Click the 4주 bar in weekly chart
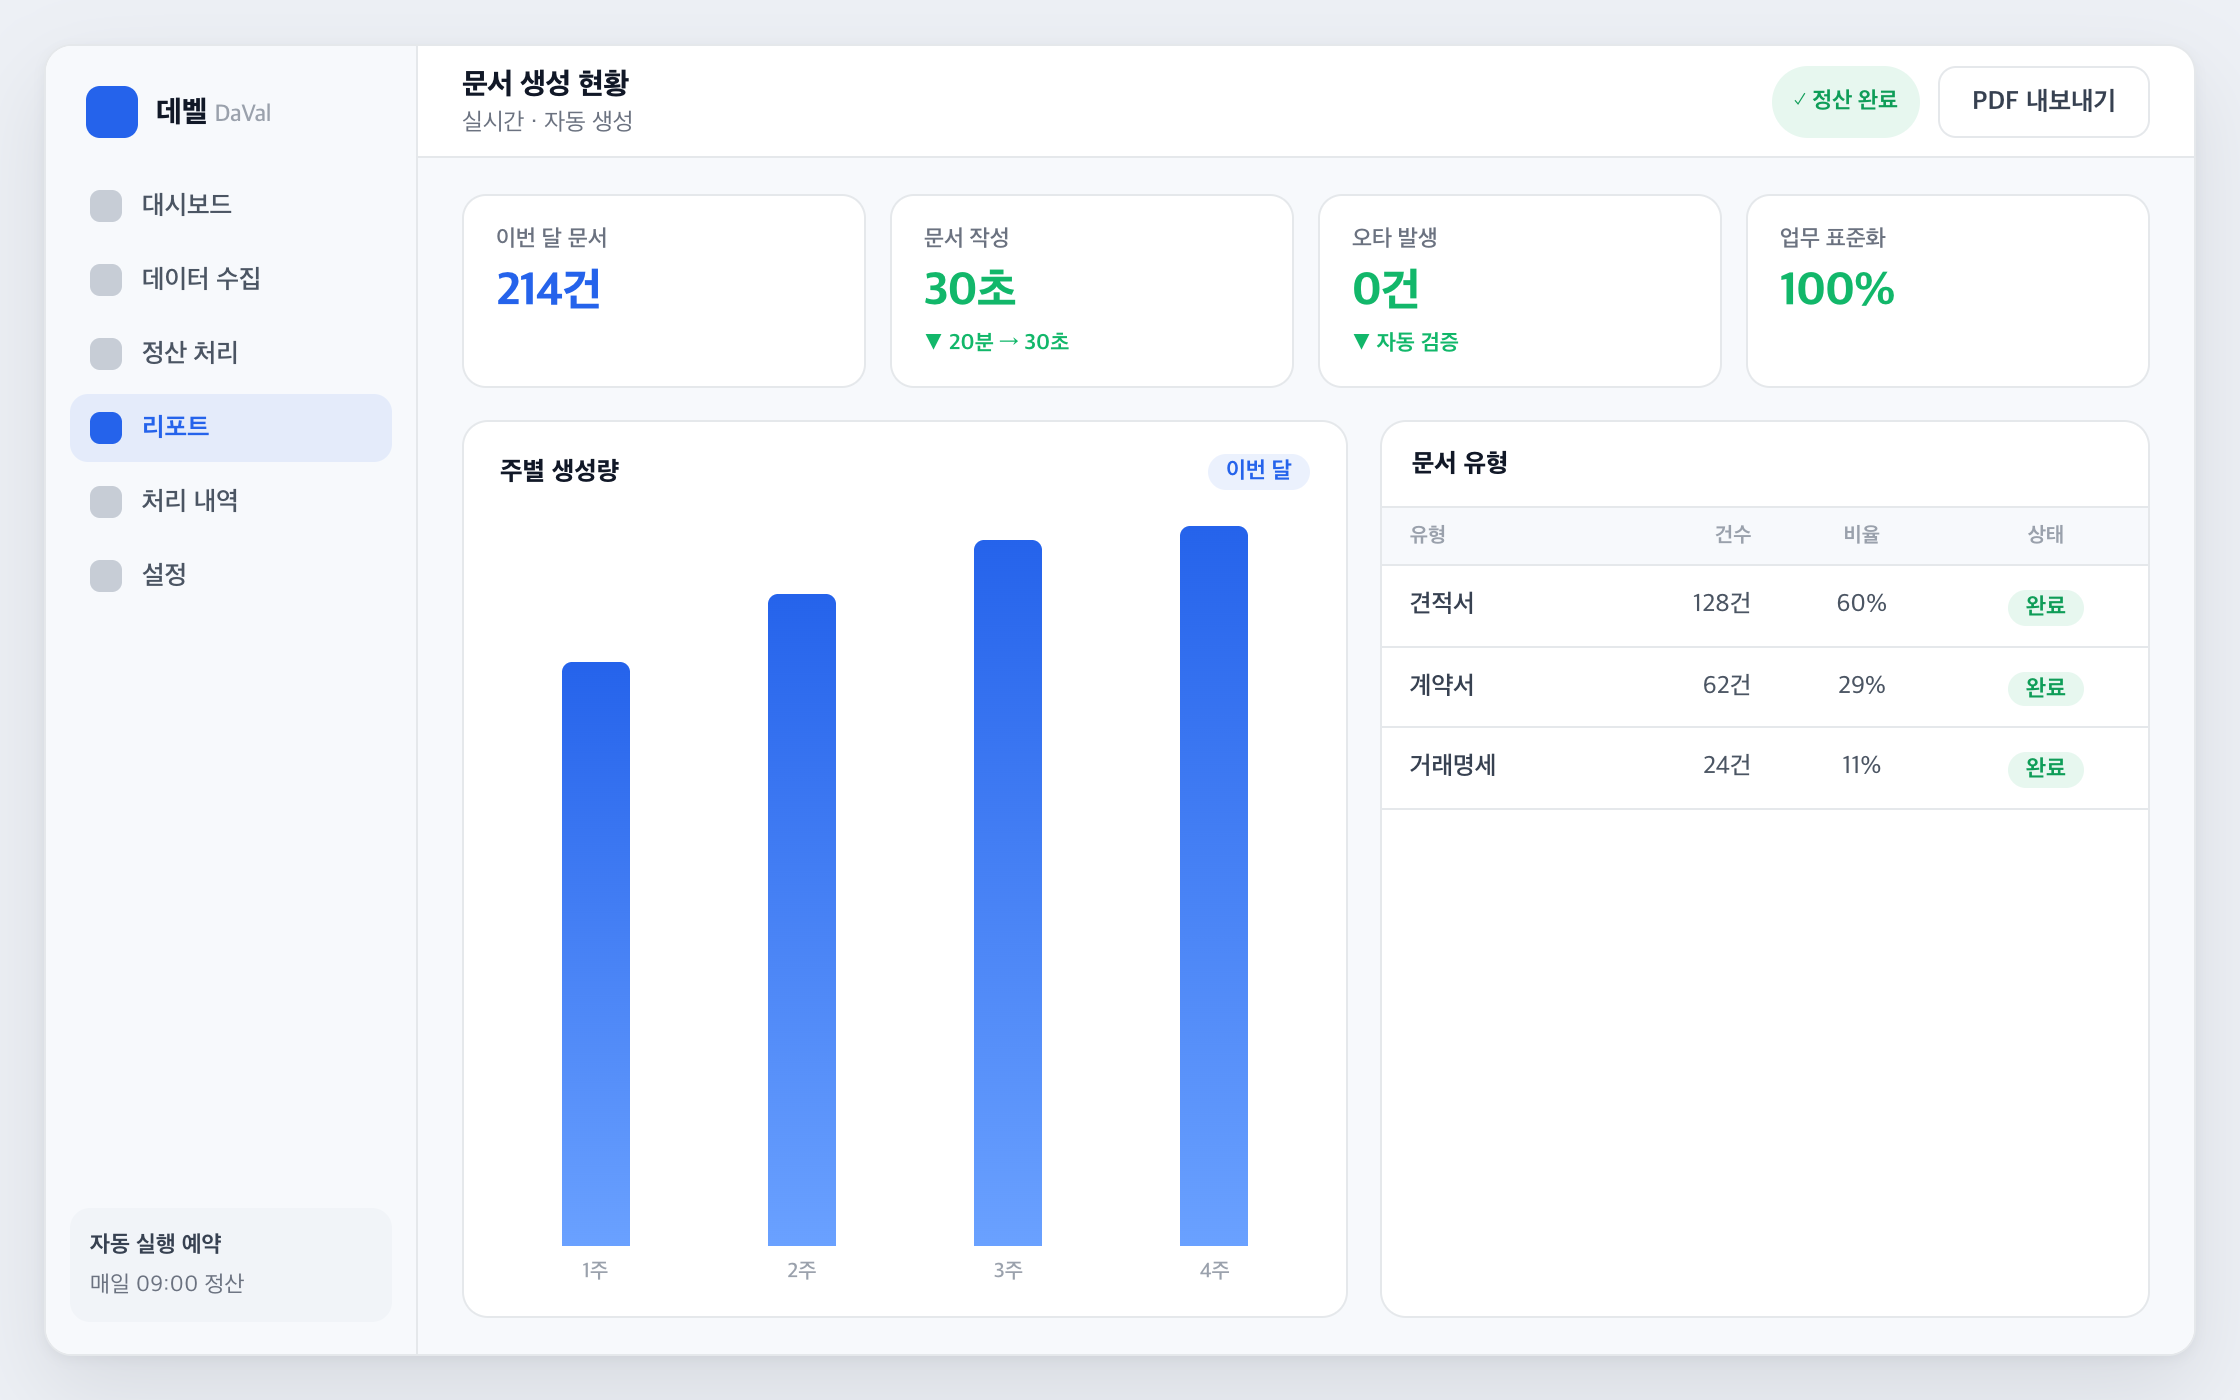Viewport: 2240px width, 1400px height. click(1214, 886)
